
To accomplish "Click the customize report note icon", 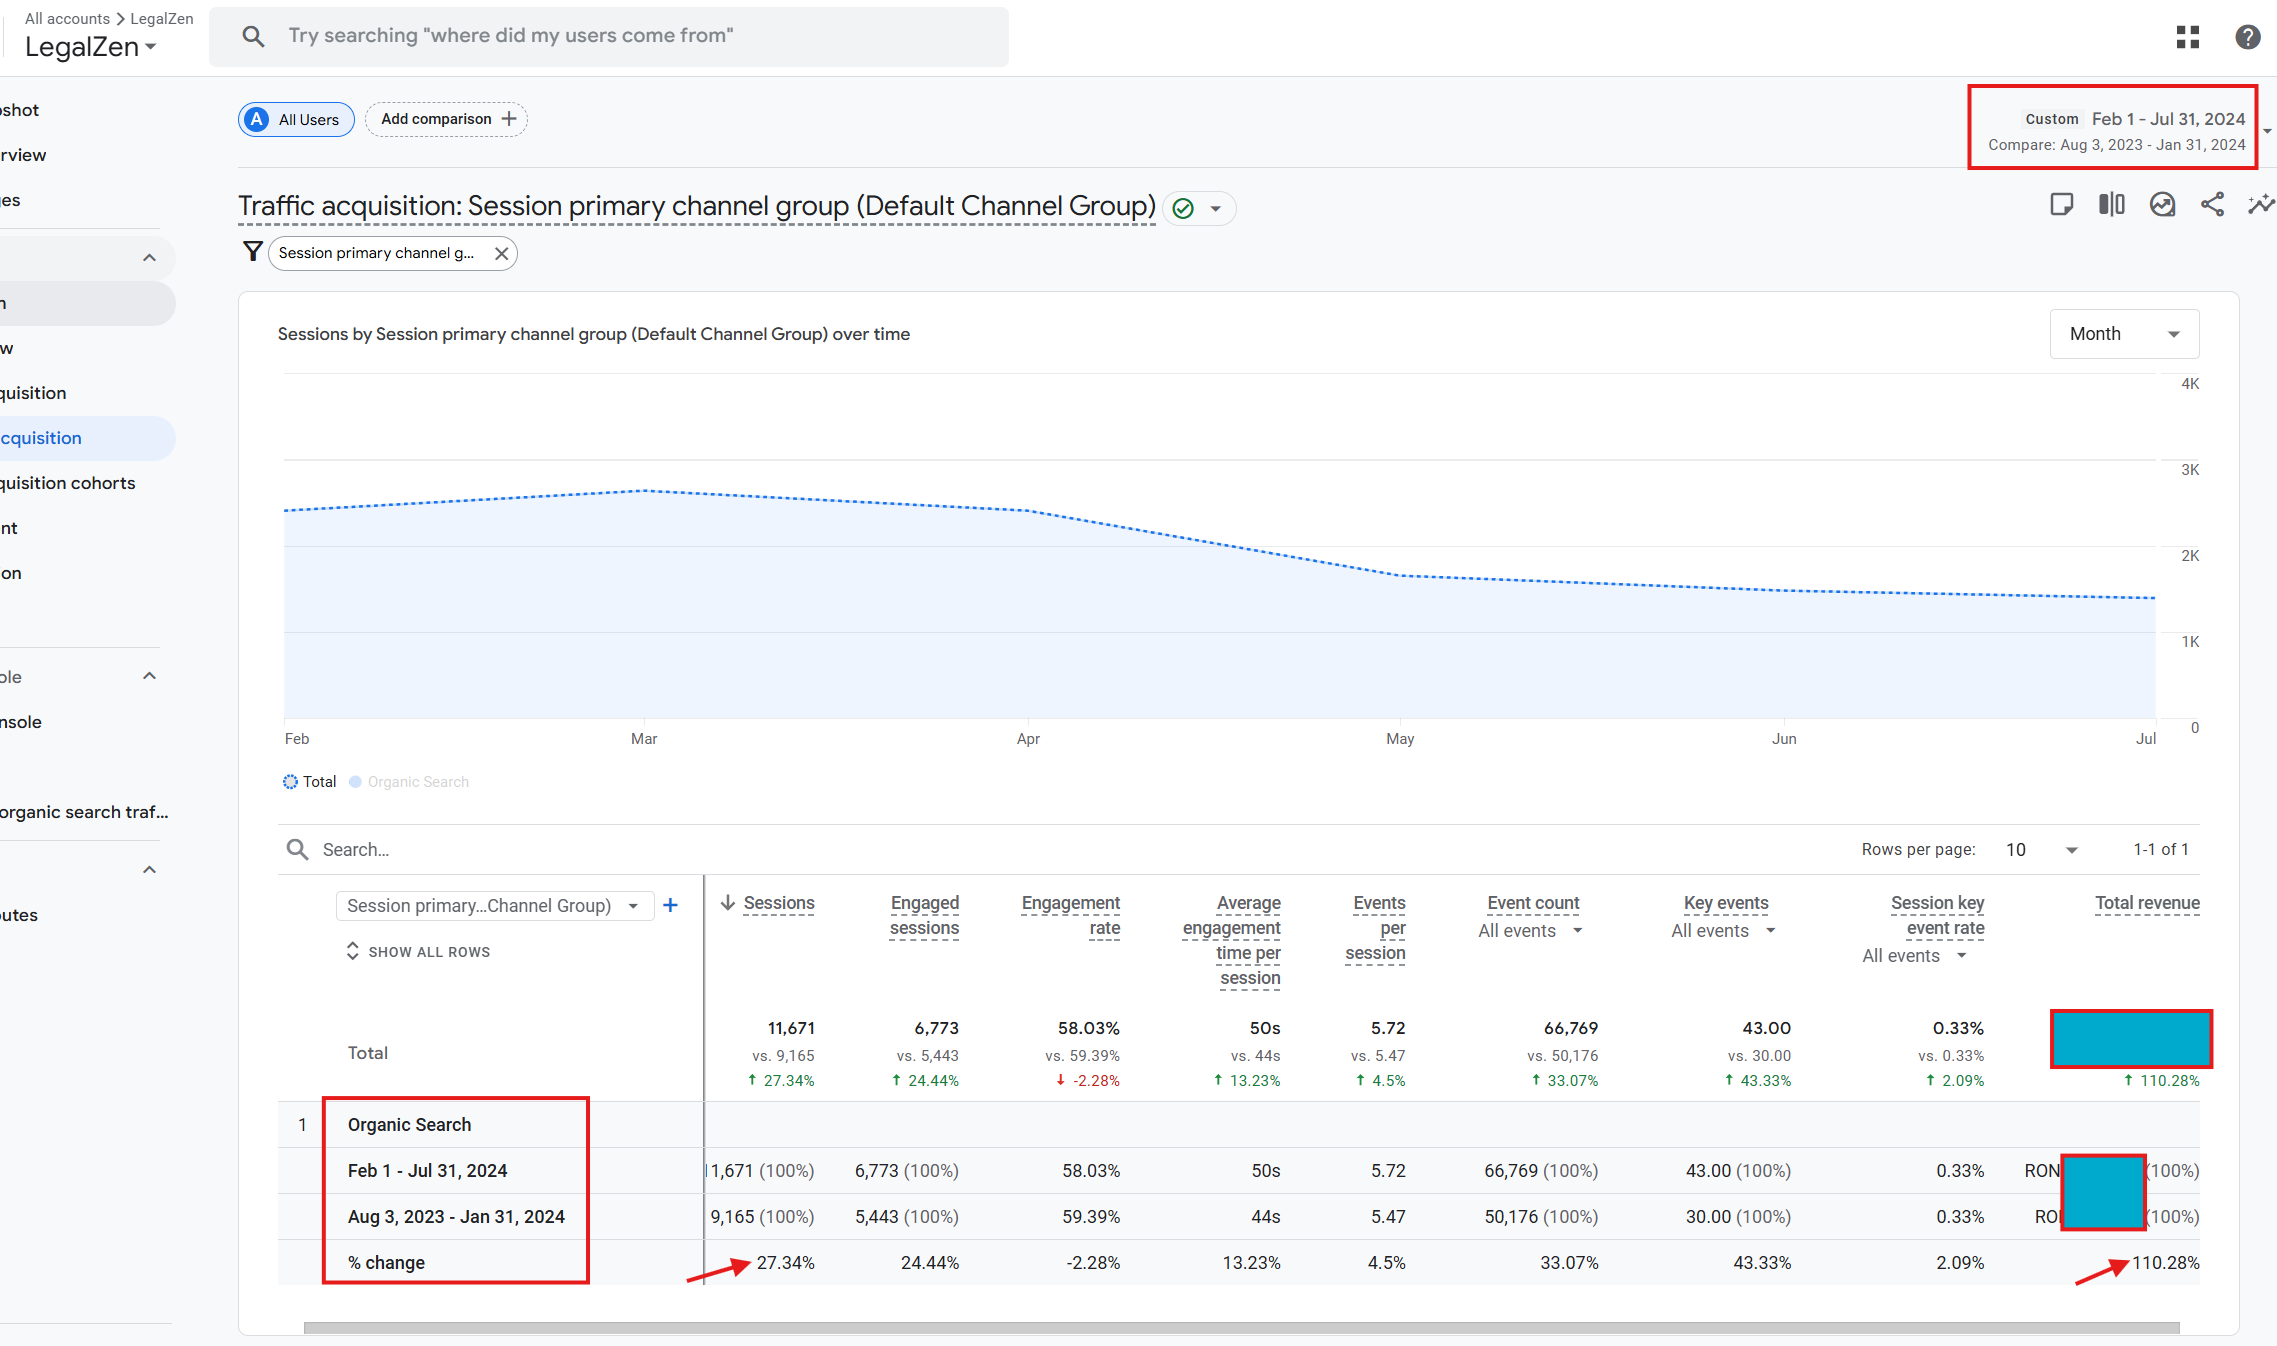I will tap(2061, 205).
